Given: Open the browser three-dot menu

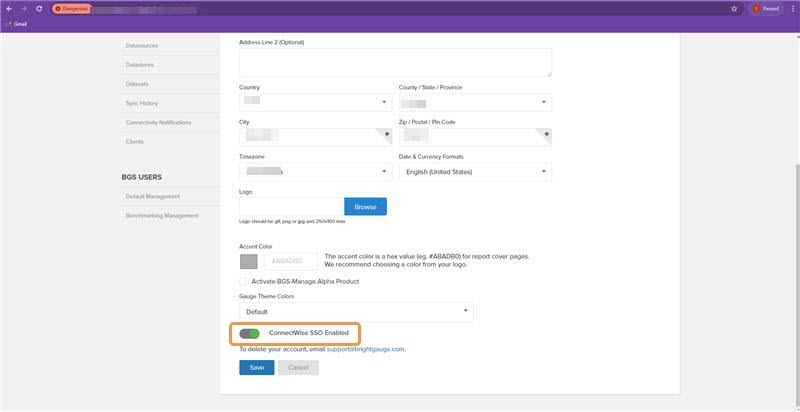Looking at the screenshot, I should (x=792, y=9).
